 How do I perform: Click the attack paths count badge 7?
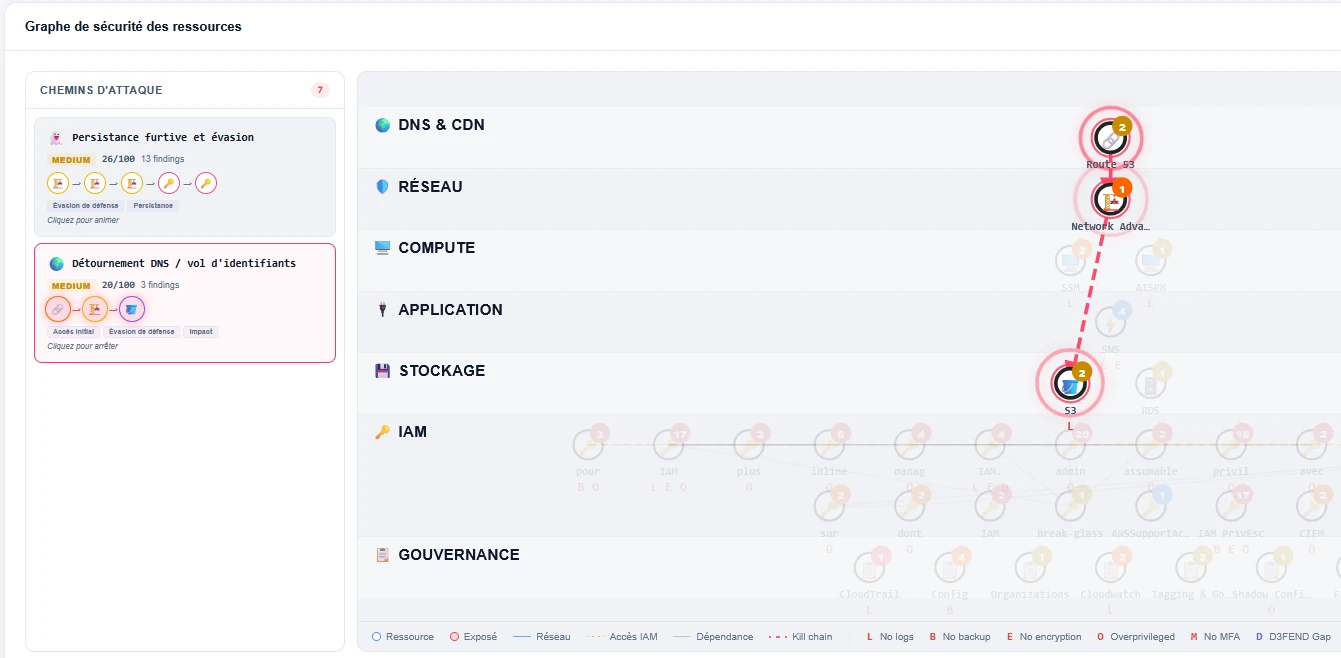[320, 90]
